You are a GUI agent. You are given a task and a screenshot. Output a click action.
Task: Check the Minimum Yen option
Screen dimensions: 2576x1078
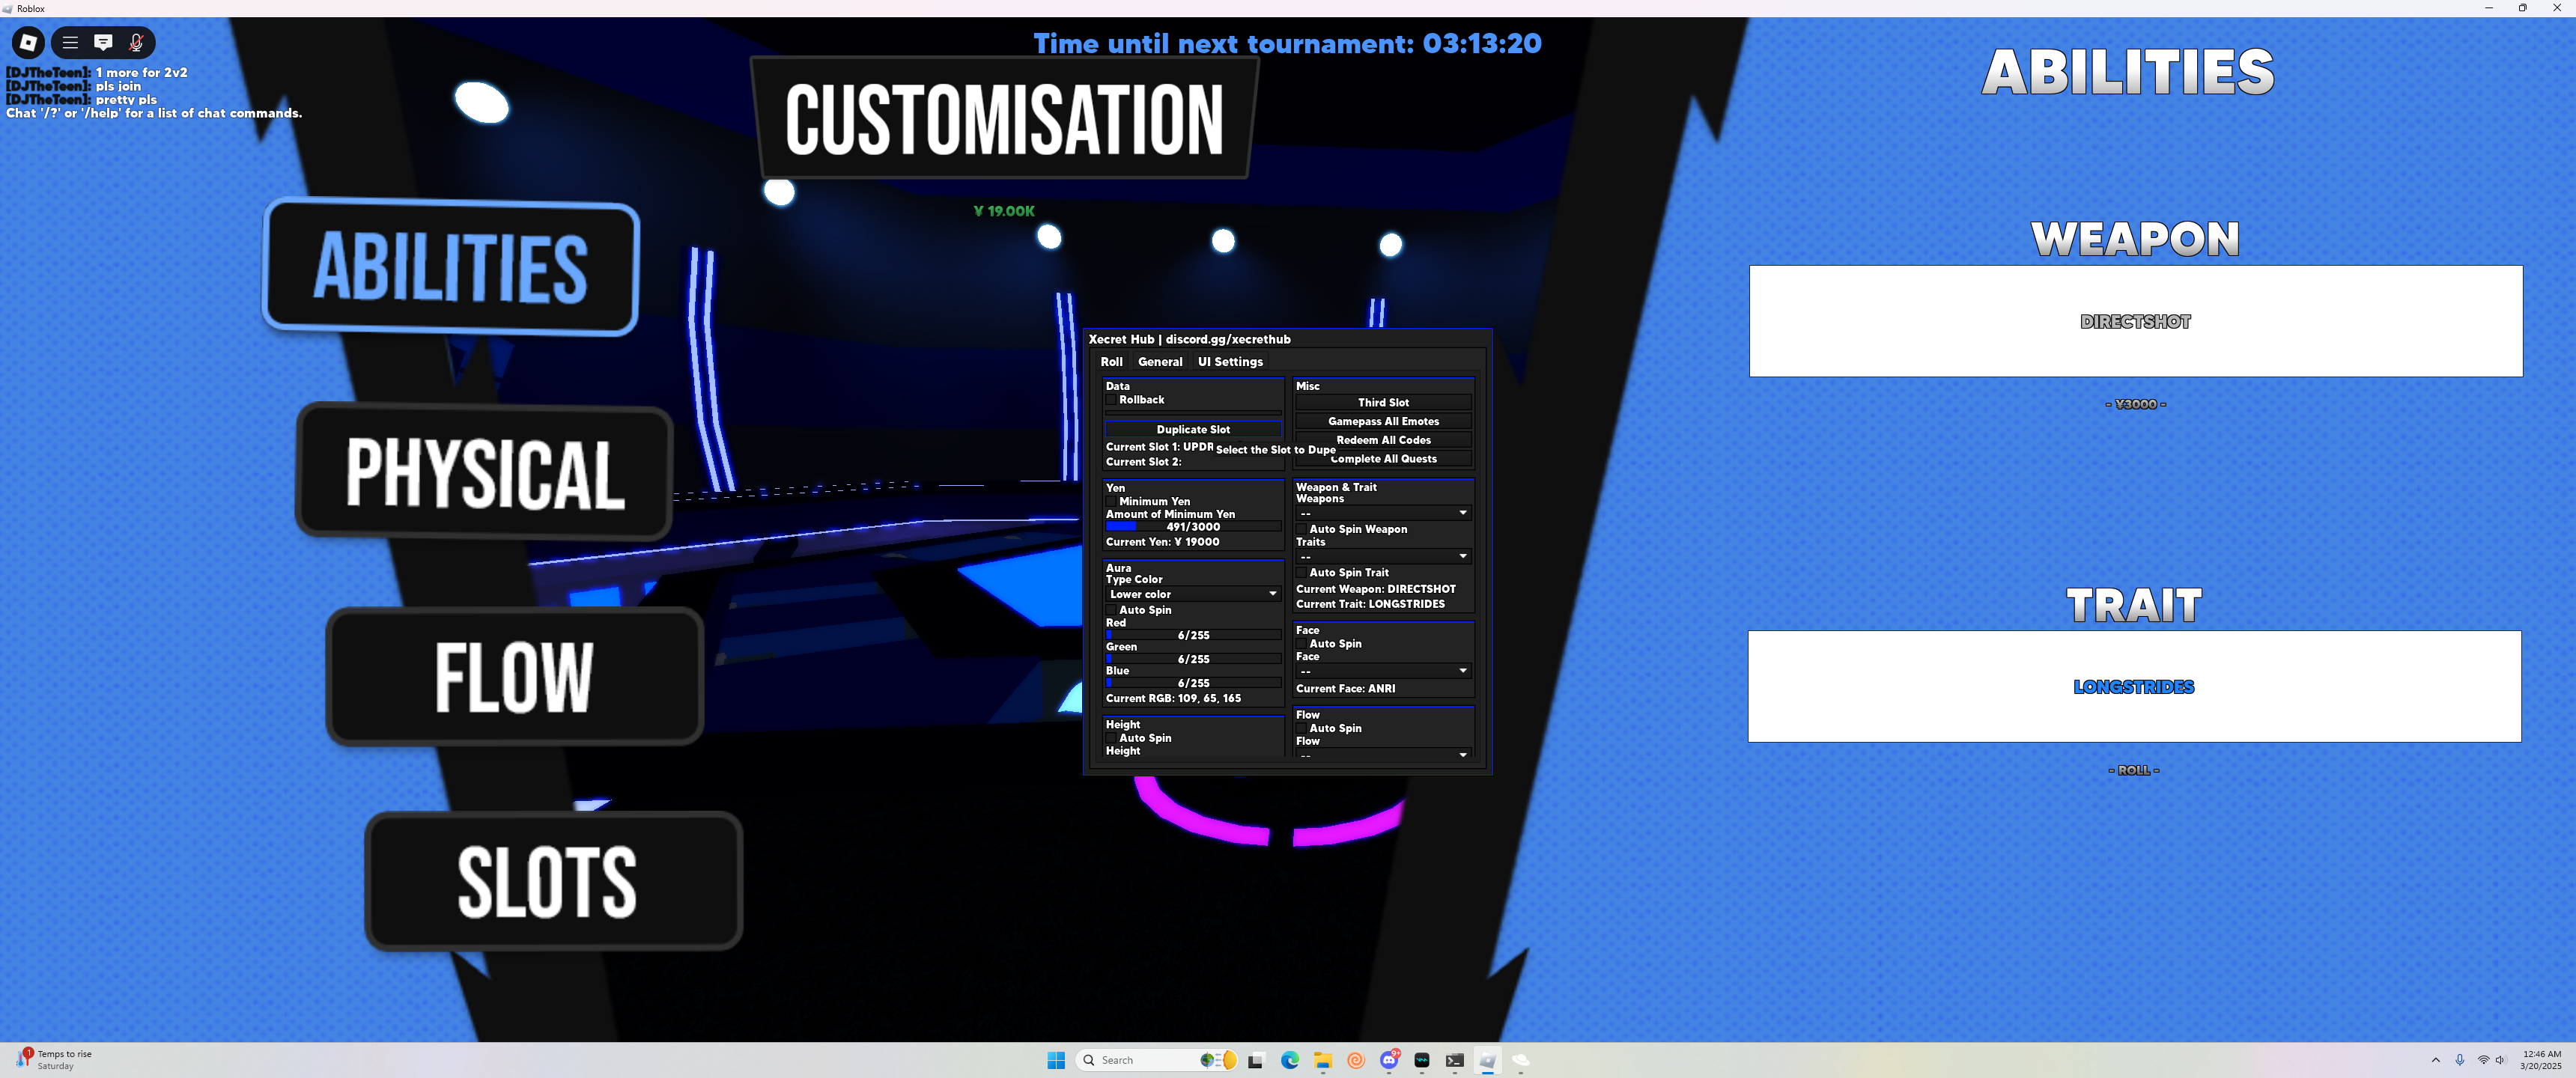pos(1111,502)
